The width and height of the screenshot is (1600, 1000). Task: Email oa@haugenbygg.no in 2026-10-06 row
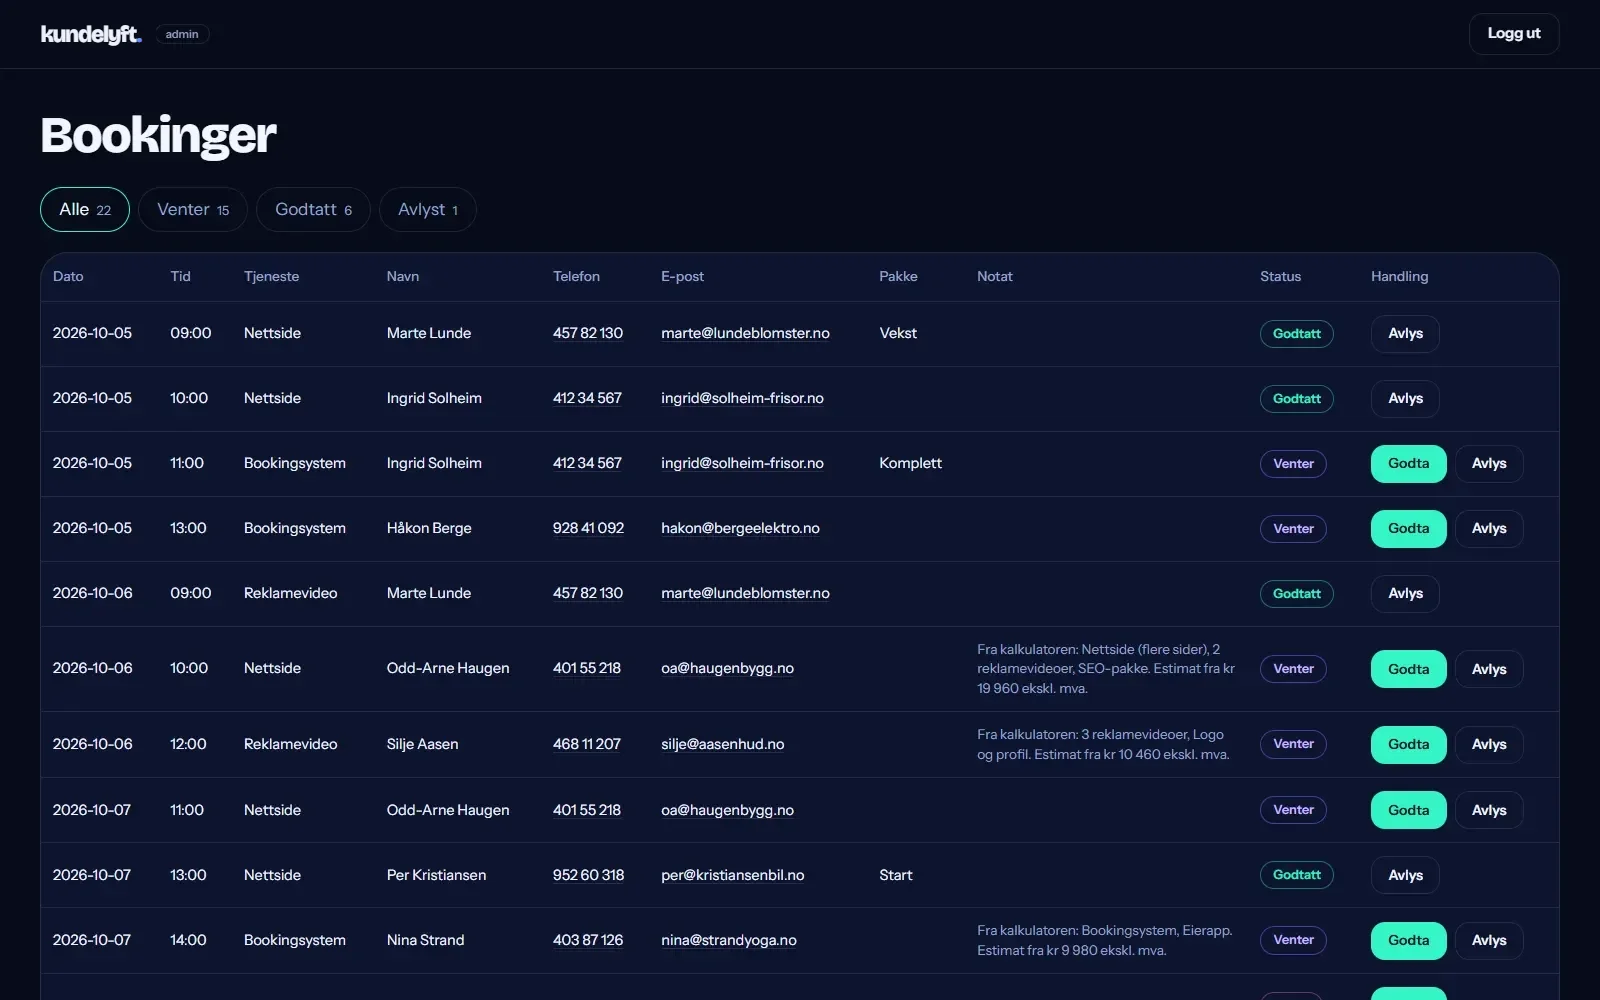coord(727,668)
